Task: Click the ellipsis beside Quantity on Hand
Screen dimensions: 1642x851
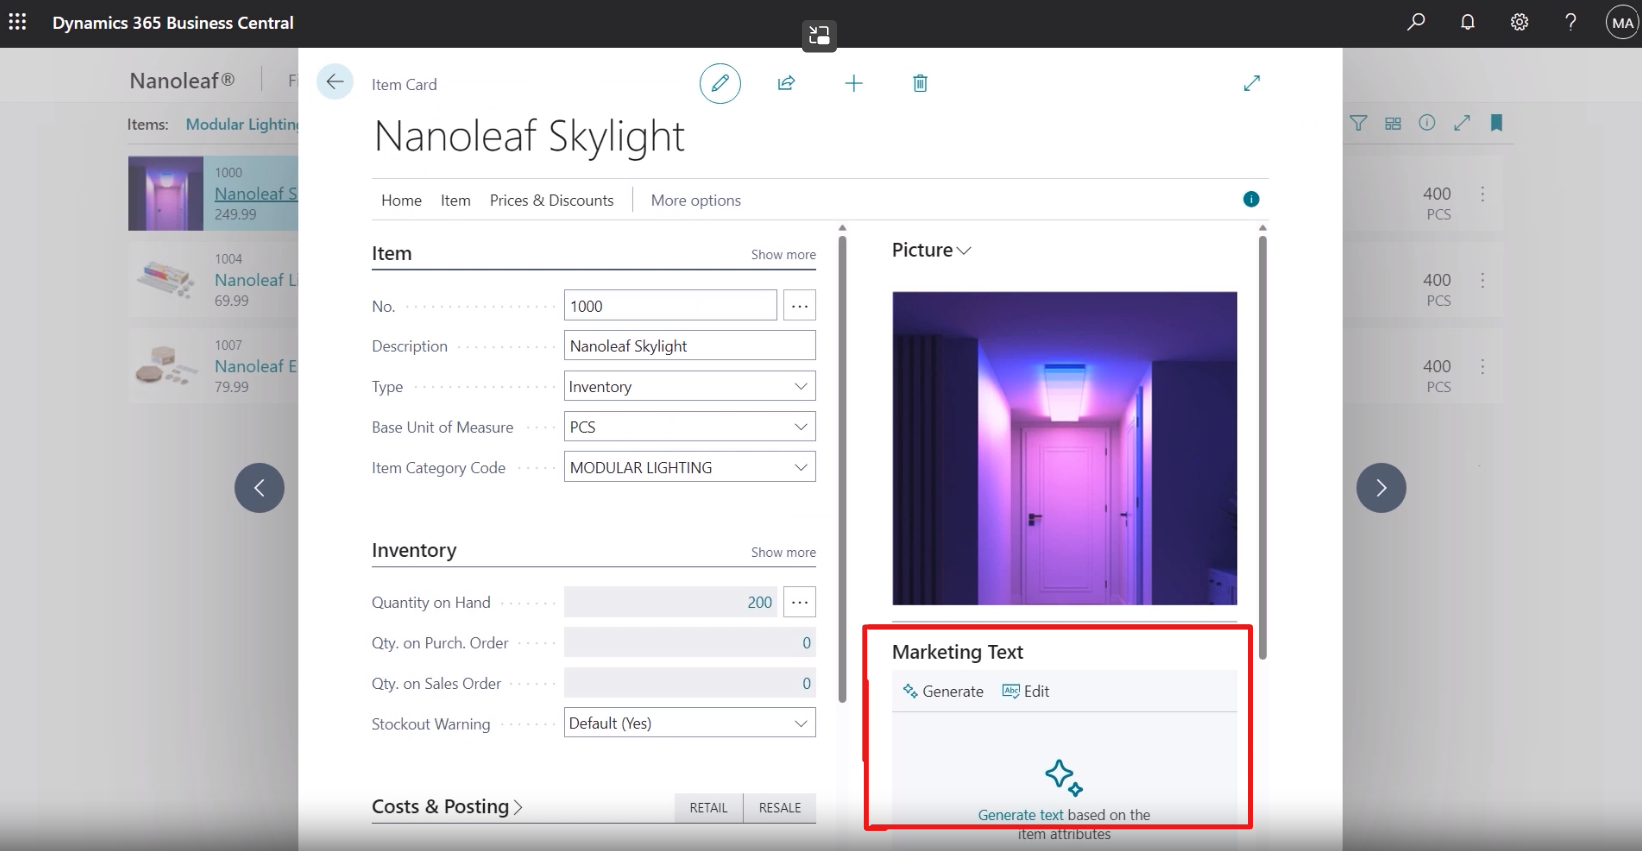Action: click(800, 602)
